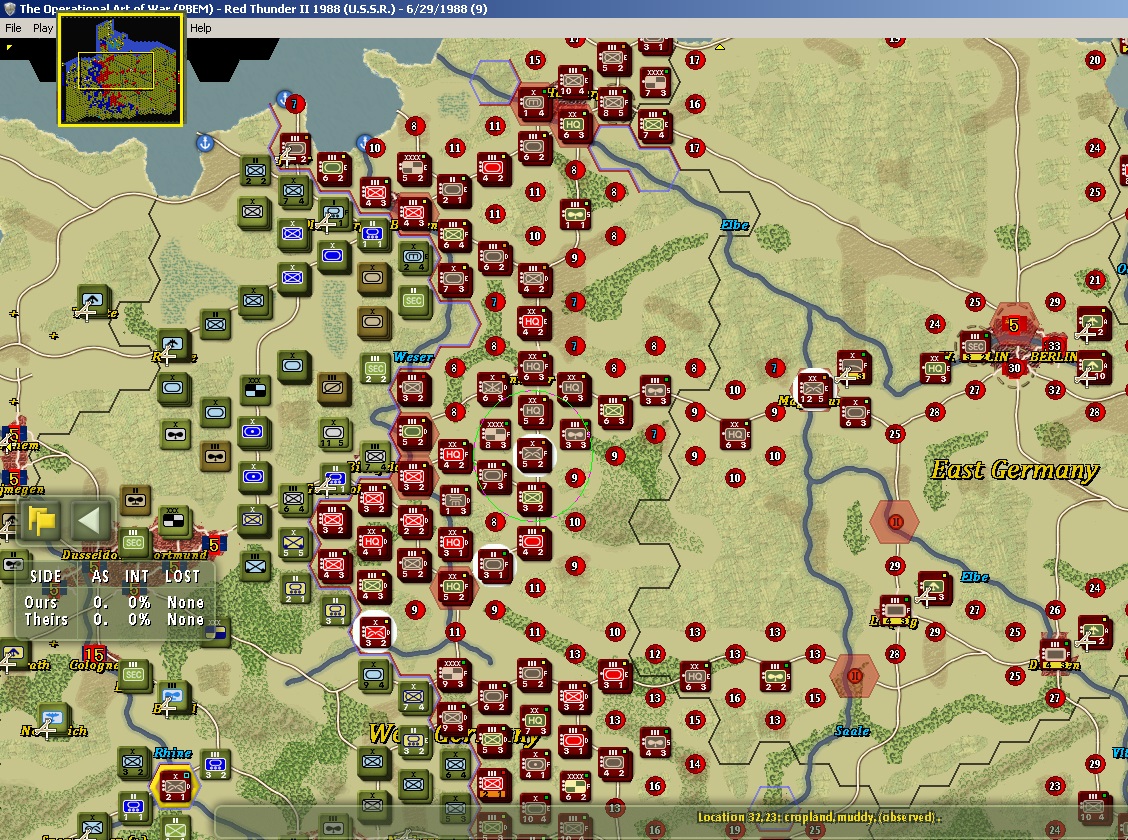Screen dimensions: 1128x840
Task: Click the blue-red '5' marker at Dortmund
Action: (x=214, y=545)
